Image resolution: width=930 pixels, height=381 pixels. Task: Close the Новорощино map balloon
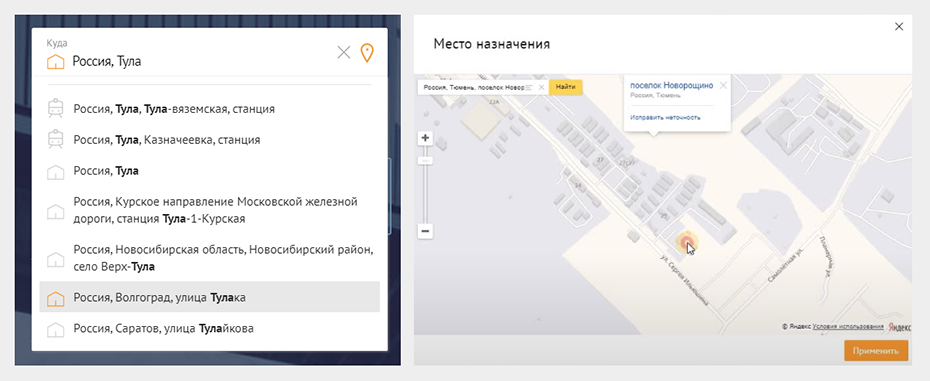[723, 85]
